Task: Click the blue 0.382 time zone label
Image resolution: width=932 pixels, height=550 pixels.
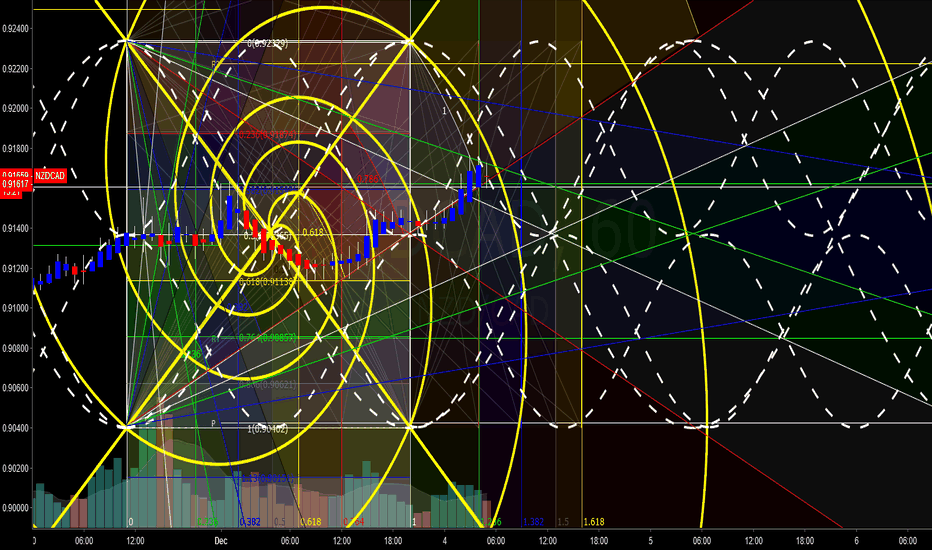Action: tap(250, 522)
